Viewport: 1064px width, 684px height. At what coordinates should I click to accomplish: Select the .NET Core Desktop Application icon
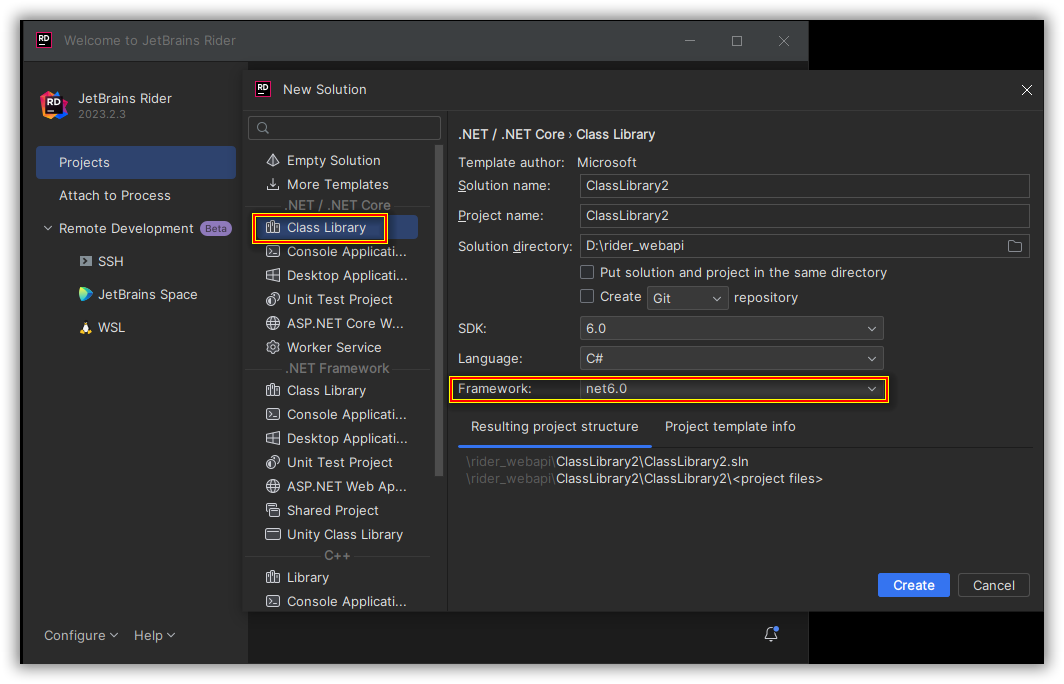[273, 275]
